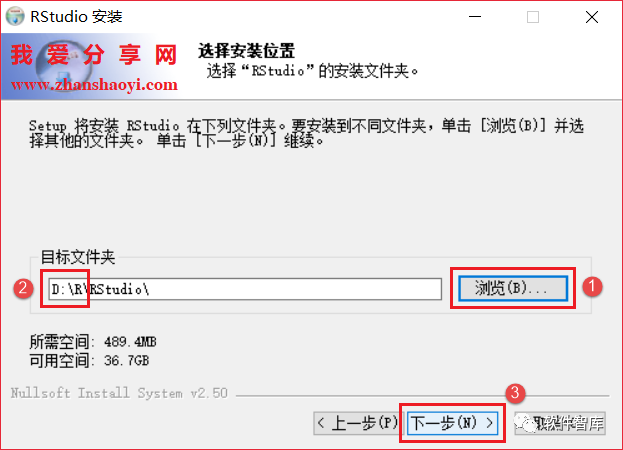
Task: Click the www.zhanshaoyi.com watermark link
Action: coord(94,84)
